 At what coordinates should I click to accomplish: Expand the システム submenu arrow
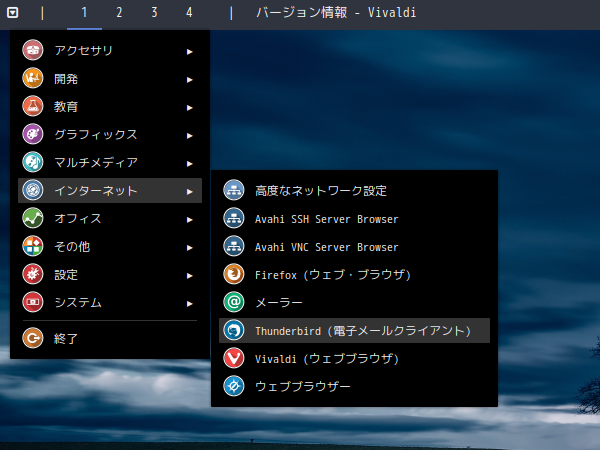(189, 304)
